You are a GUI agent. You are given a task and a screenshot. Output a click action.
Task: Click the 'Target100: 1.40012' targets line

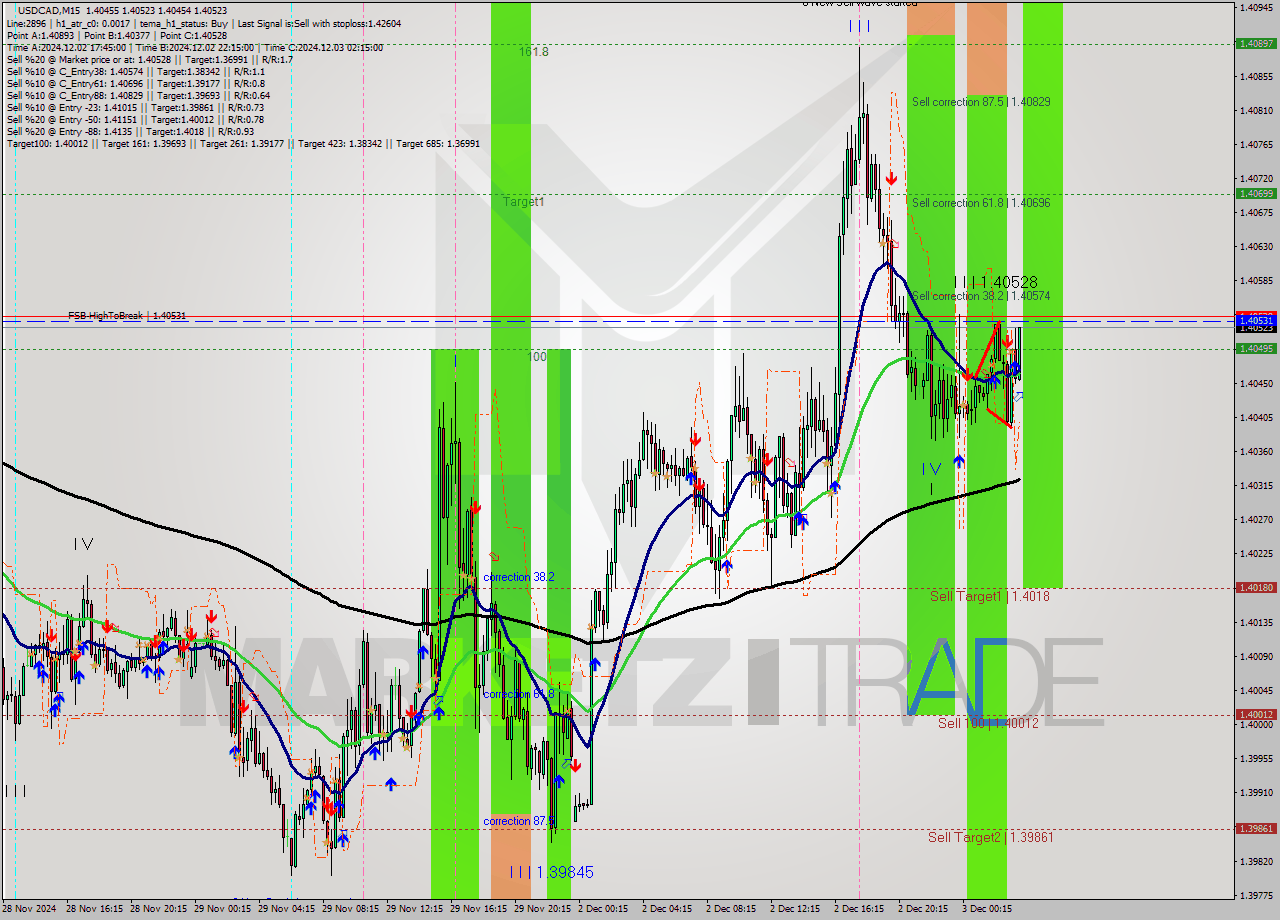click(243, 143)
